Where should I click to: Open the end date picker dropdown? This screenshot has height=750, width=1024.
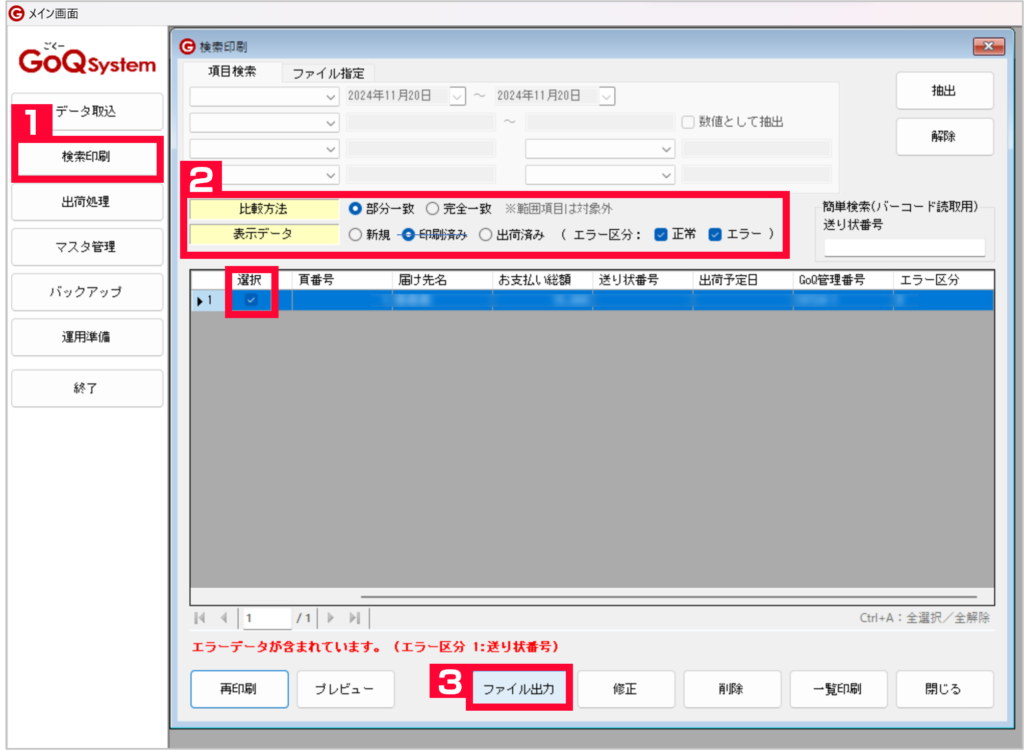[605, 94]
